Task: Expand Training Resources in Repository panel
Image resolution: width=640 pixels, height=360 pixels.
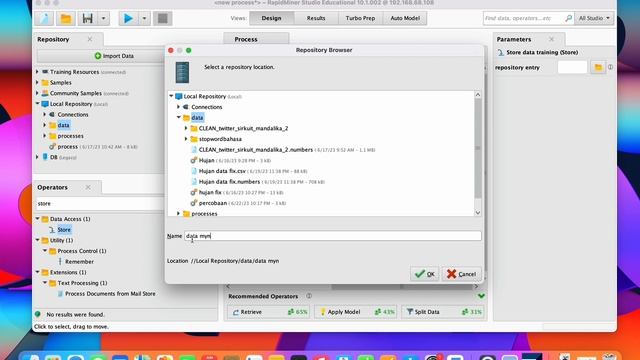Action: (x=38, y=72)
